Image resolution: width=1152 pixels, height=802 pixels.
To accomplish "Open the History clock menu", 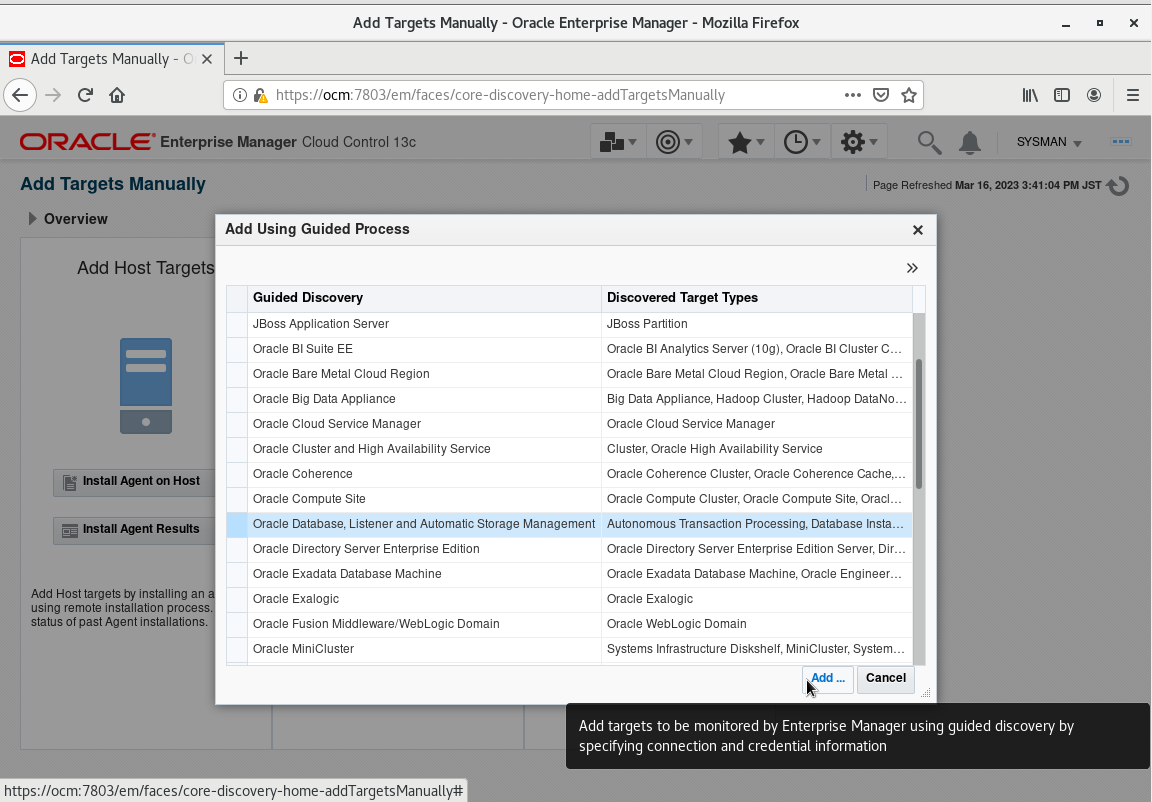I will click(x=802, y=142).
